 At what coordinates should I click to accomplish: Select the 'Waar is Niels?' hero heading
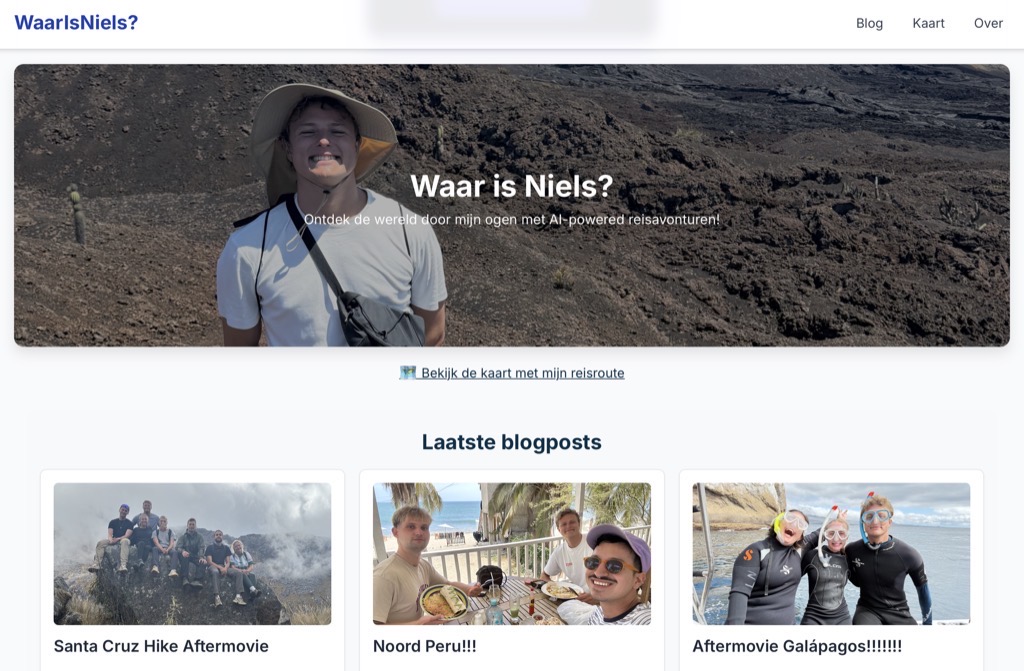(x=512, y=186)
